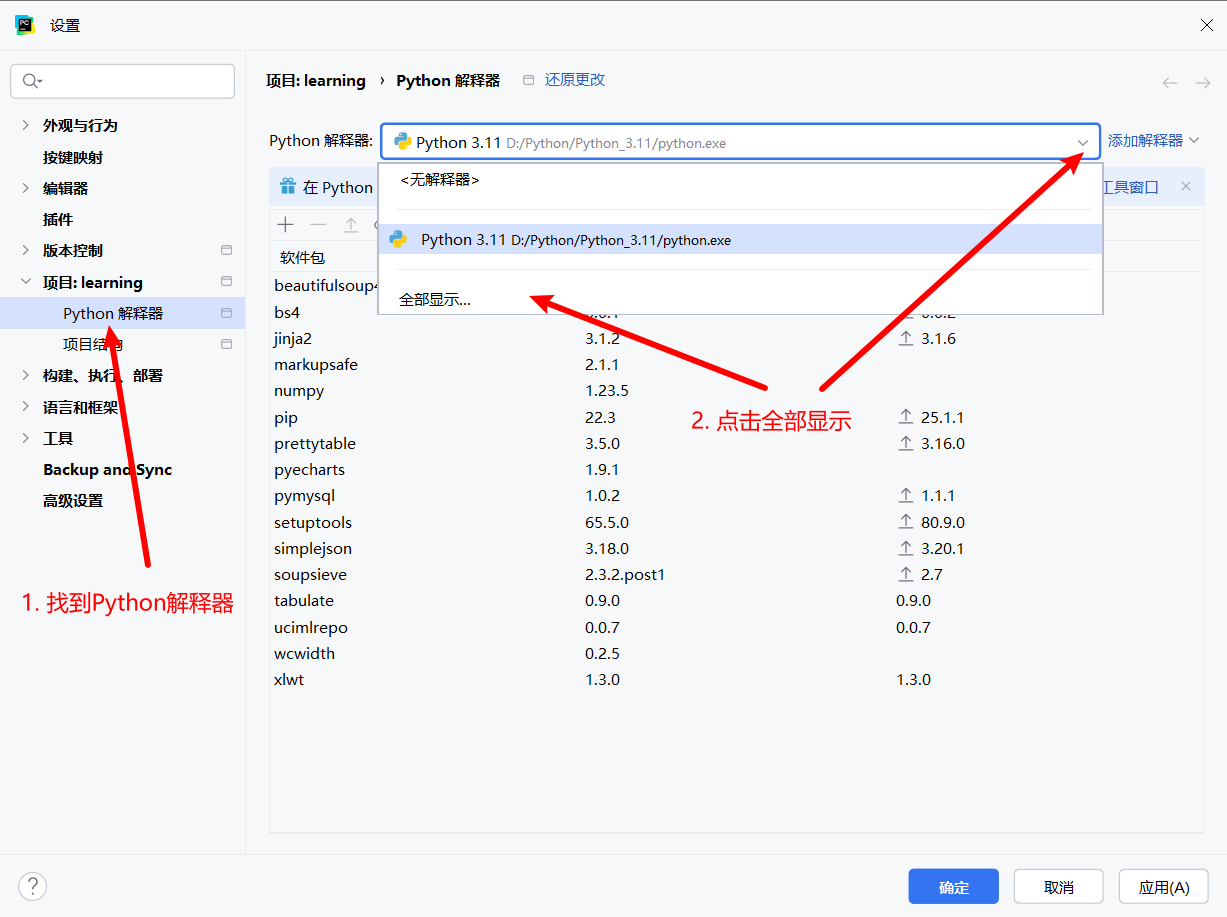Click the PyCharm logo in the title bar
This screenshot has width=1227, height=917.
(25, 25)
